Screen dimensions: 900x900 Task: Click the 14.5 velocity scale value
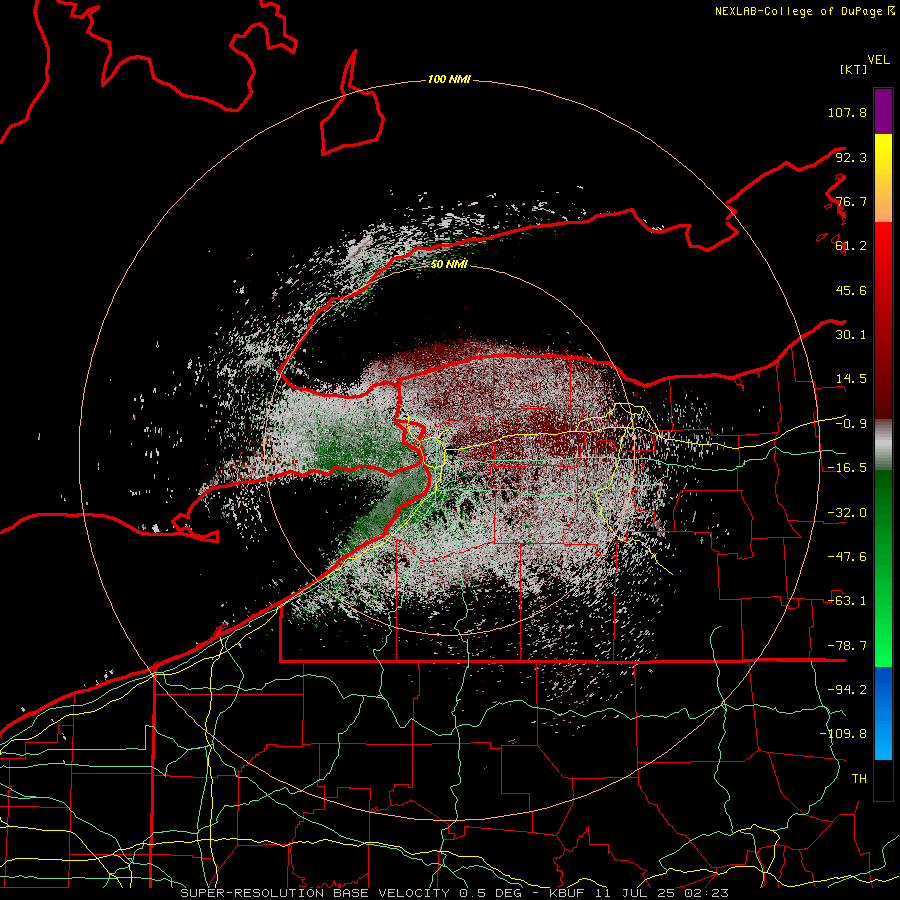pyautogui.click(x=851, y=379)
